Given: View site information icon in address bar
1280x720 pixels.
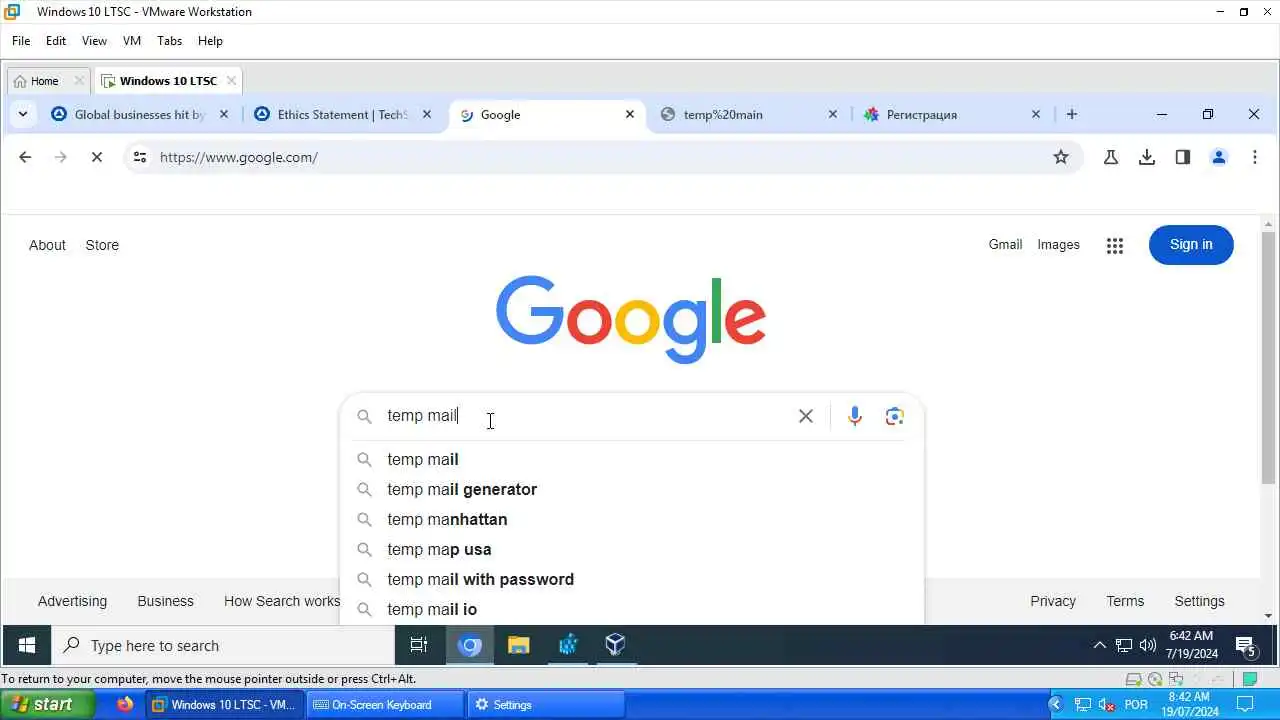Looking at the screenshot, I should tap(140, 157).
